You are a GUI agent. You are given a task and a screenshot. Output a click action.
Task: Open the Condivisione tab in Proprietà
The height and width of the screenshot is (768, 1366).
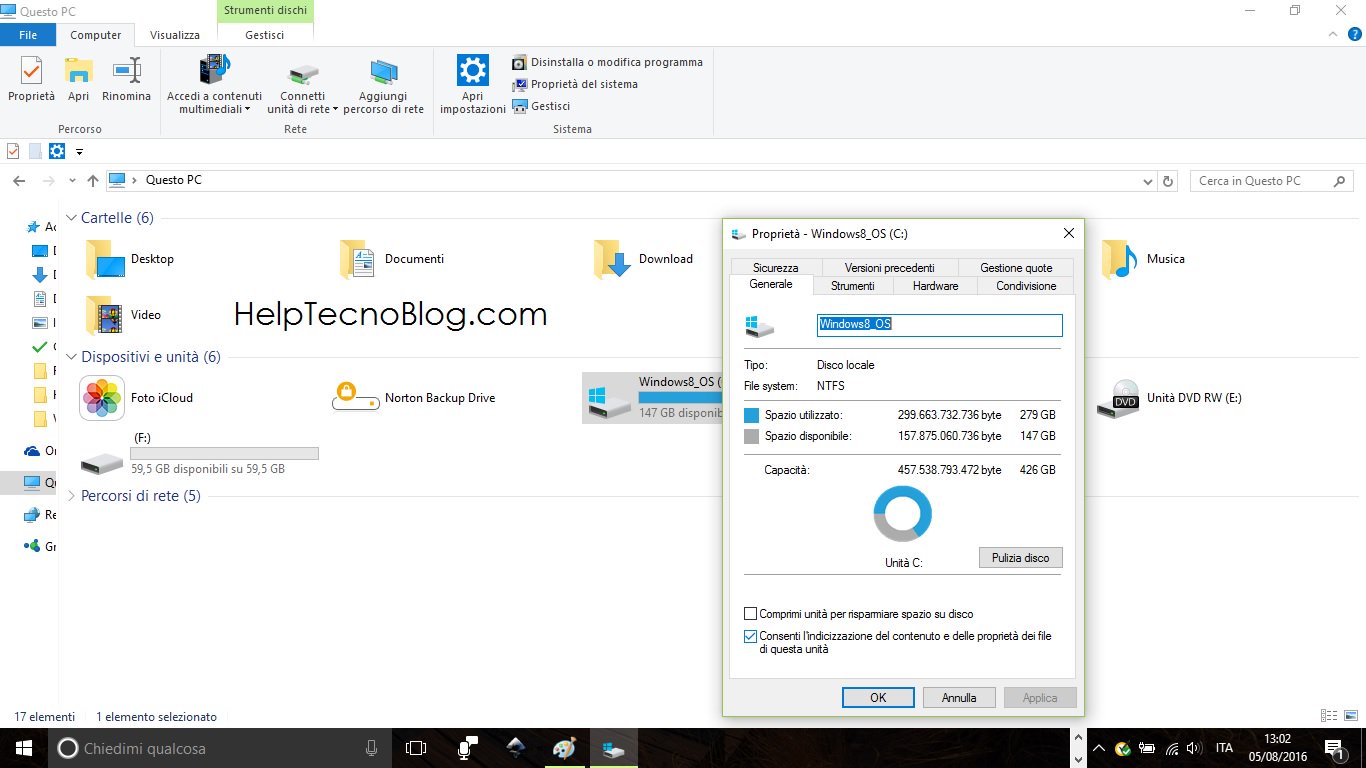point(1026,286)
